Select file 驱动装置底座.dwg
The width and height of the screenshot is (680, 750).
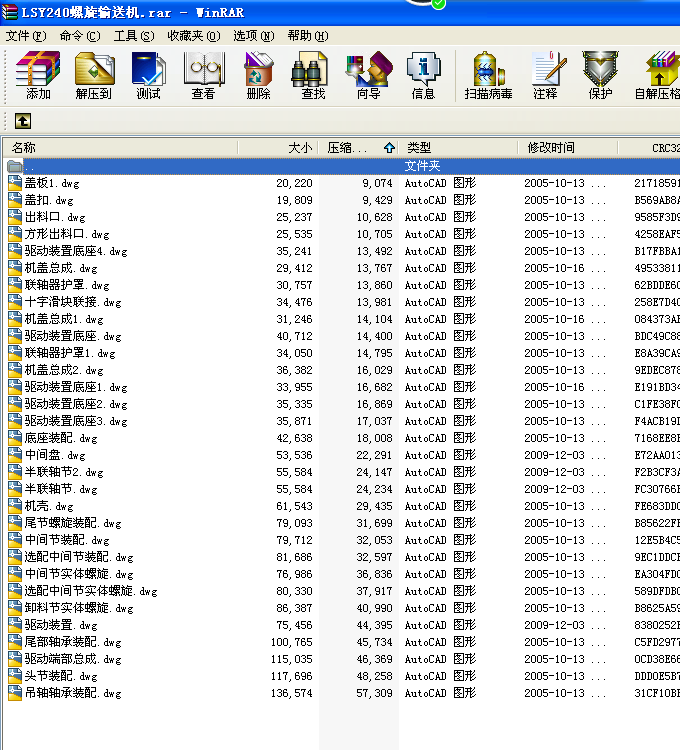click(73, 336)
